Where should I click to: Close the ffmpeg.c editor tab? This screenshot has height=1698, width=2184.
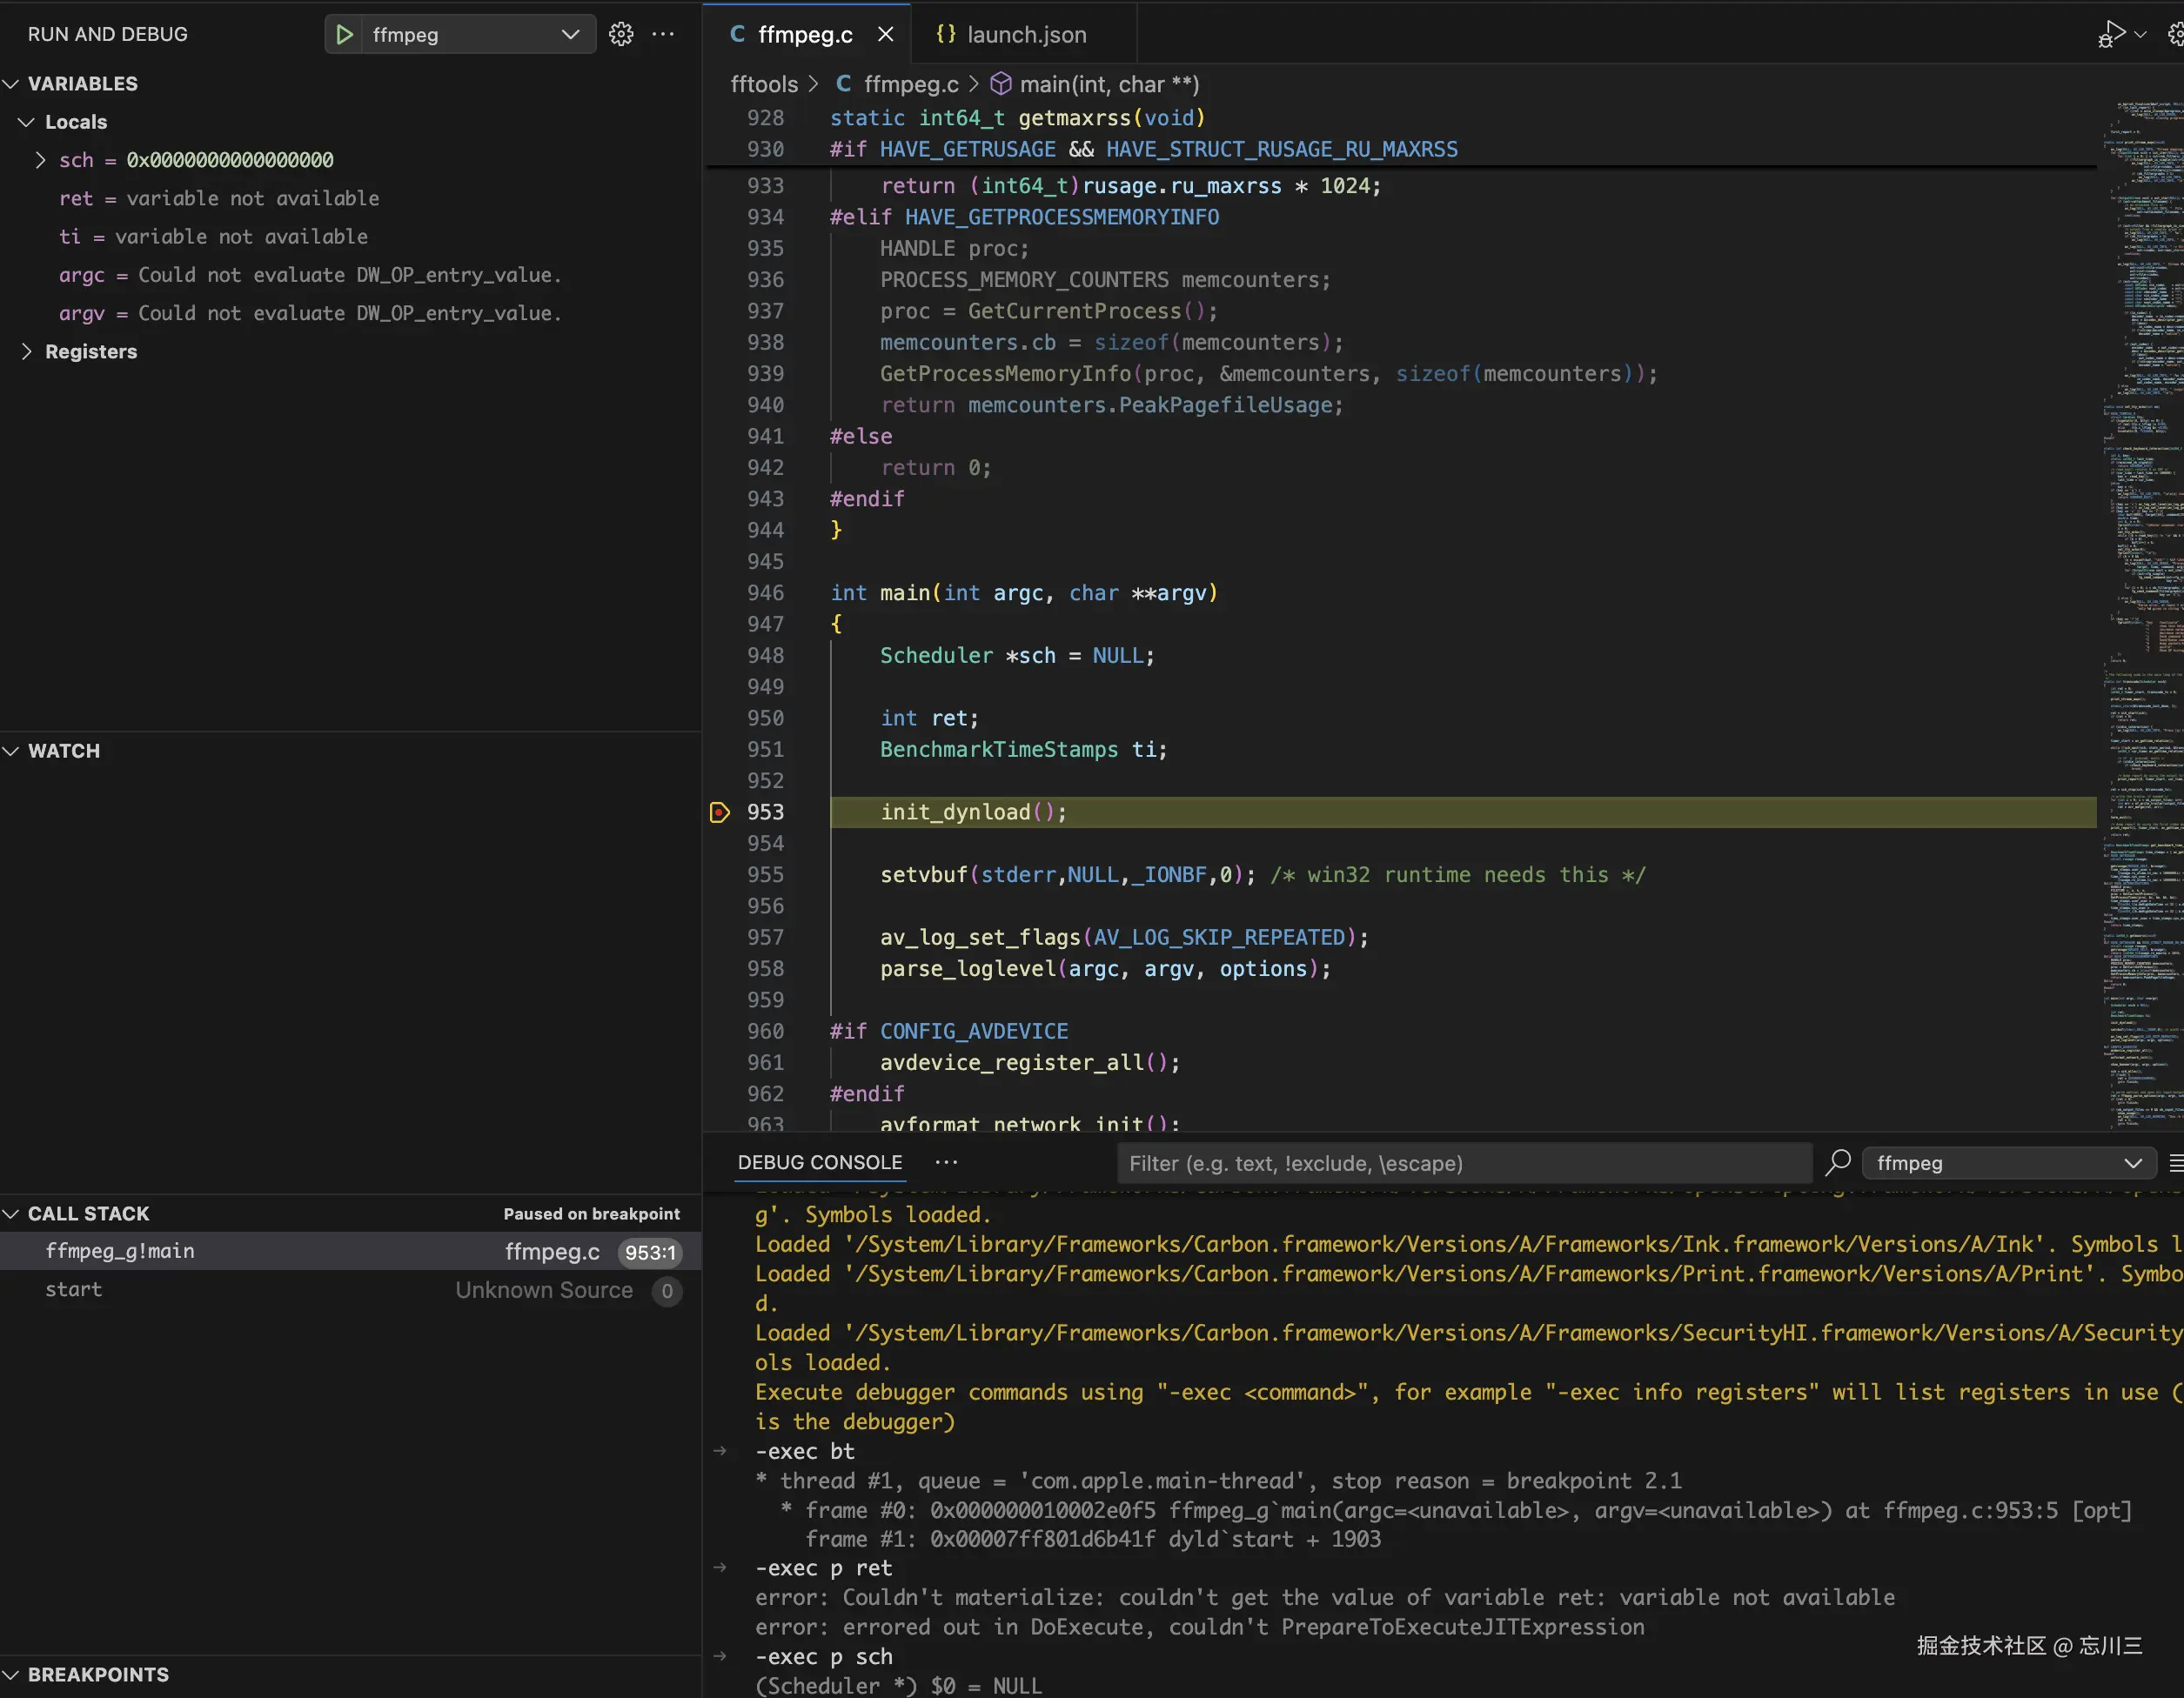pos(885,35)
